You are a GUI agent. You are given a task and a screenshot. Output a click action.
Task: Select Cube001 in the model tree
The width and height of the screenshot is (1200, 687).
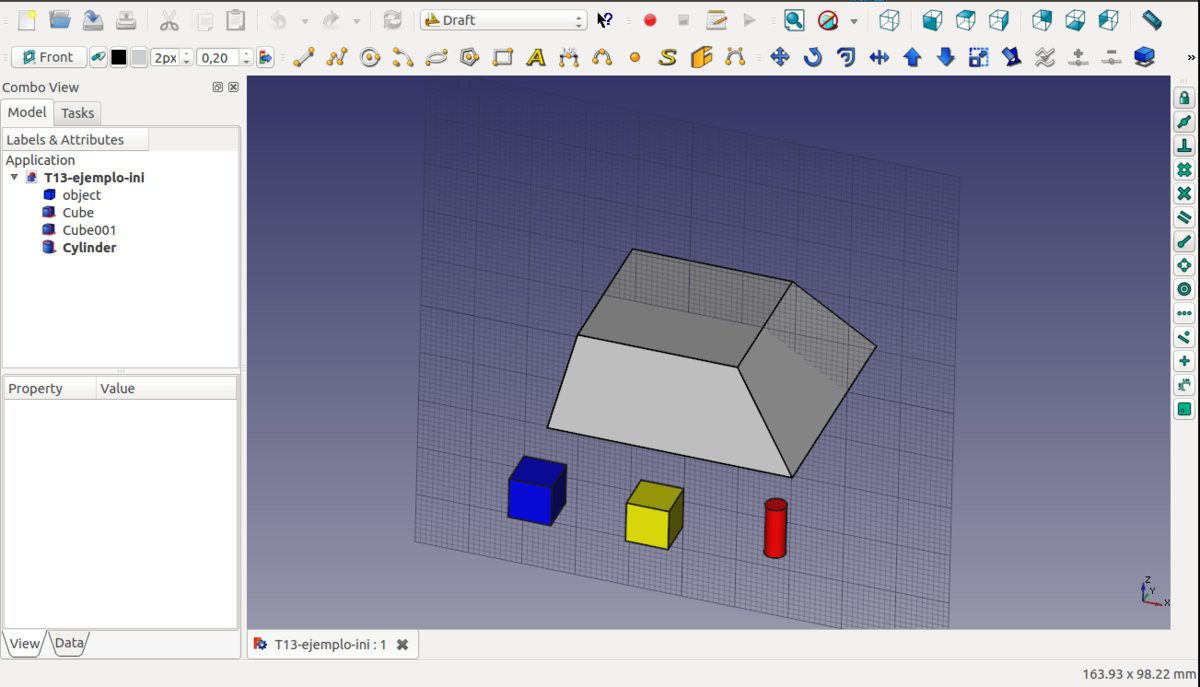[89, 230]
